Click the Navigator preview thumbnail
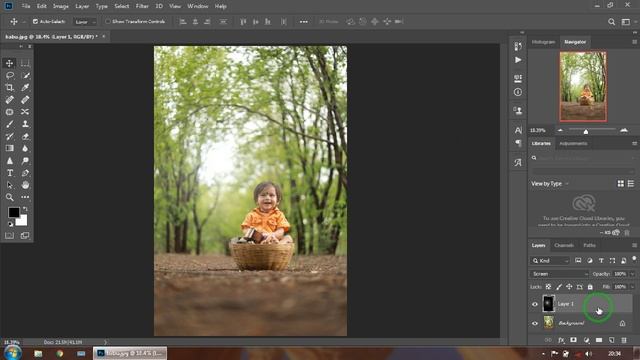 pyautogui.click(x=583, y=87)
